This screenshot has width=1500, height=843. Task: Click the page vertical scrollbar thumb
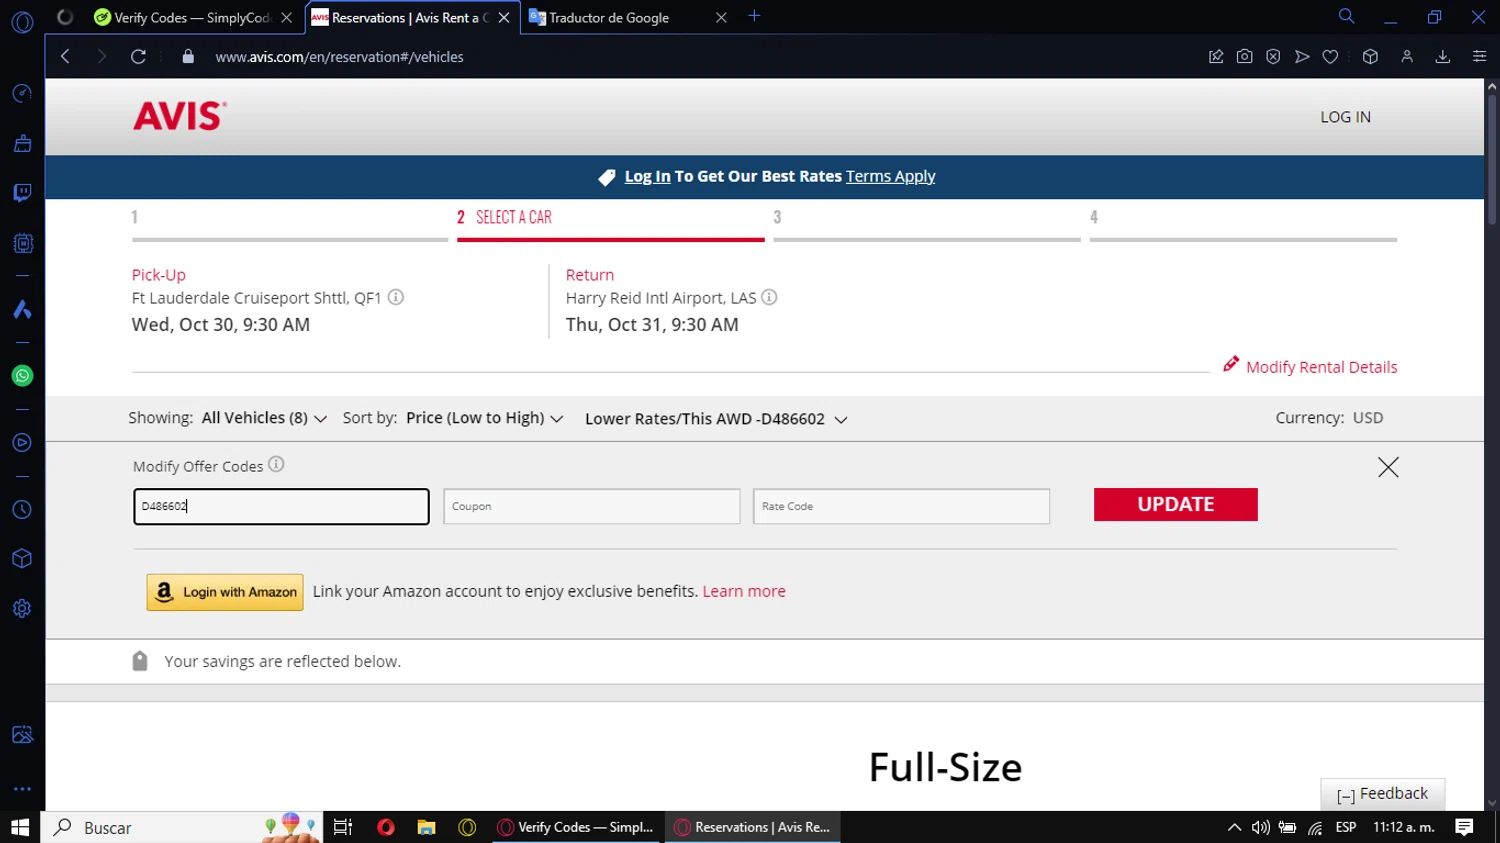(x=1492, y=160)
